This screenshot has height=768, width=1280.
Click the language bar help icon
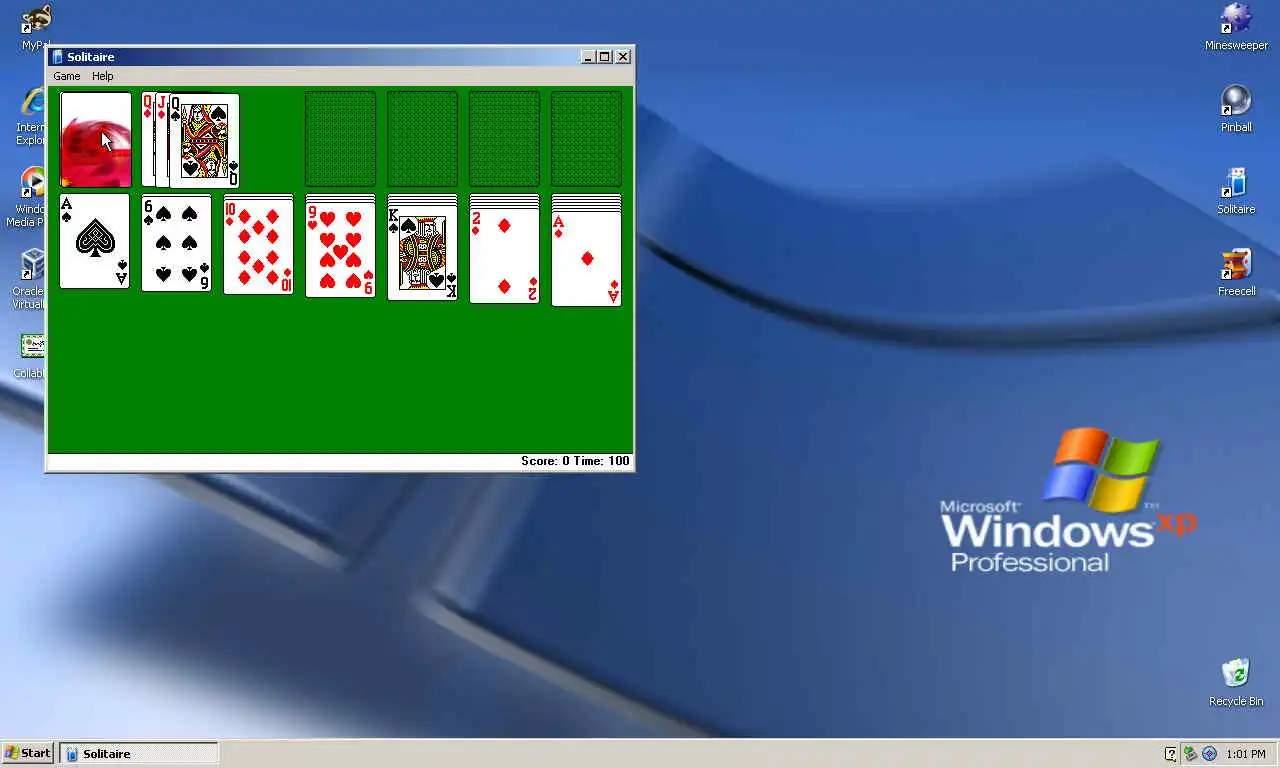click(1171, 754)
